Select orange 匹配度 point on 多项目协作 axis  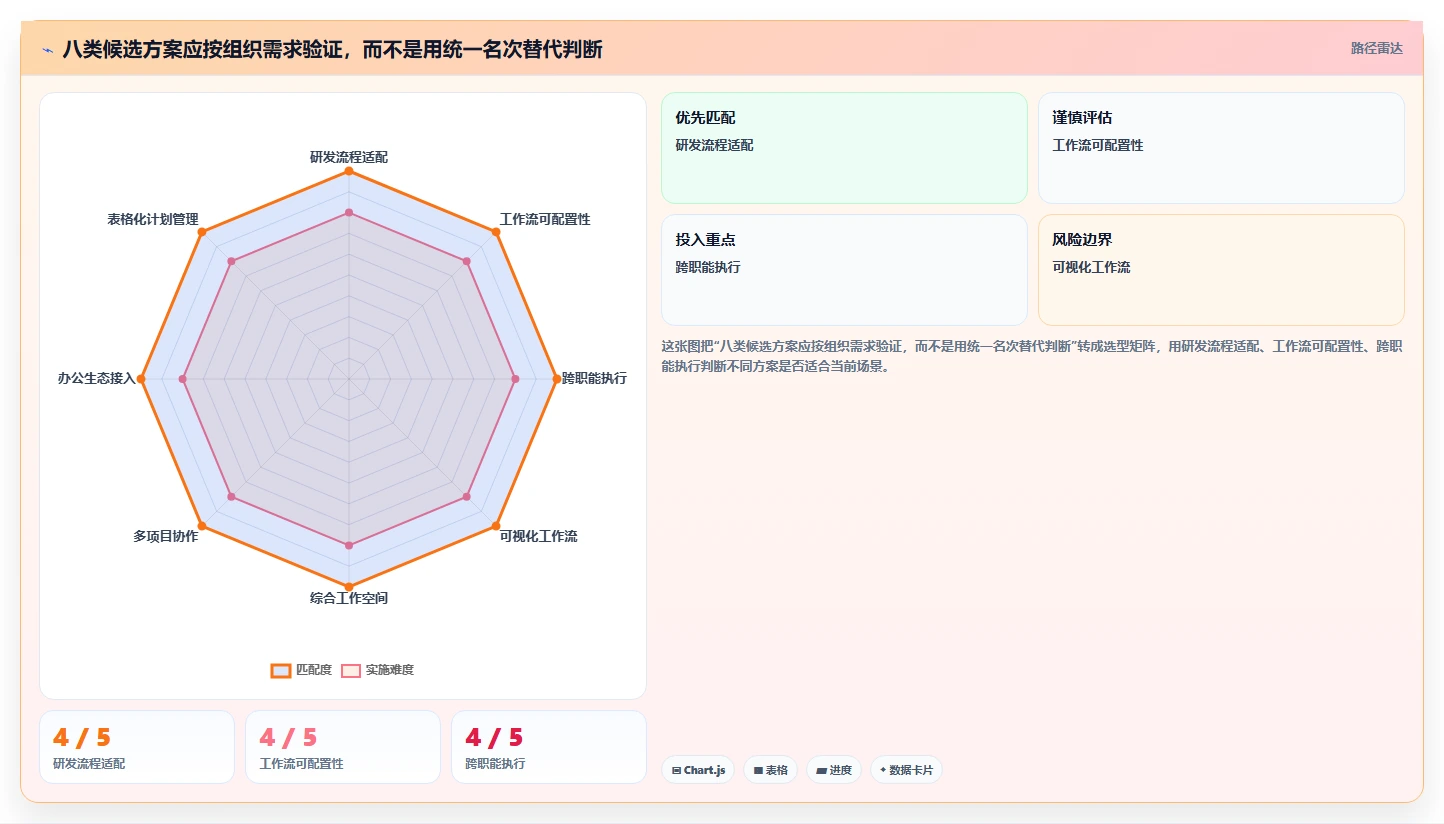pos(202,526)
